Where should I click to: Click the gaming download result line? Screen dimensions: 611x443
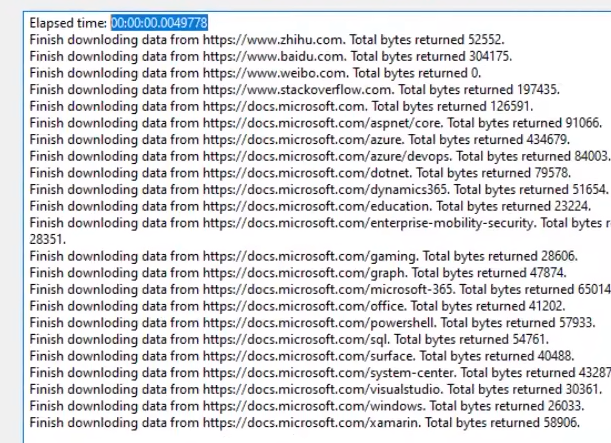tap(304, 256)
